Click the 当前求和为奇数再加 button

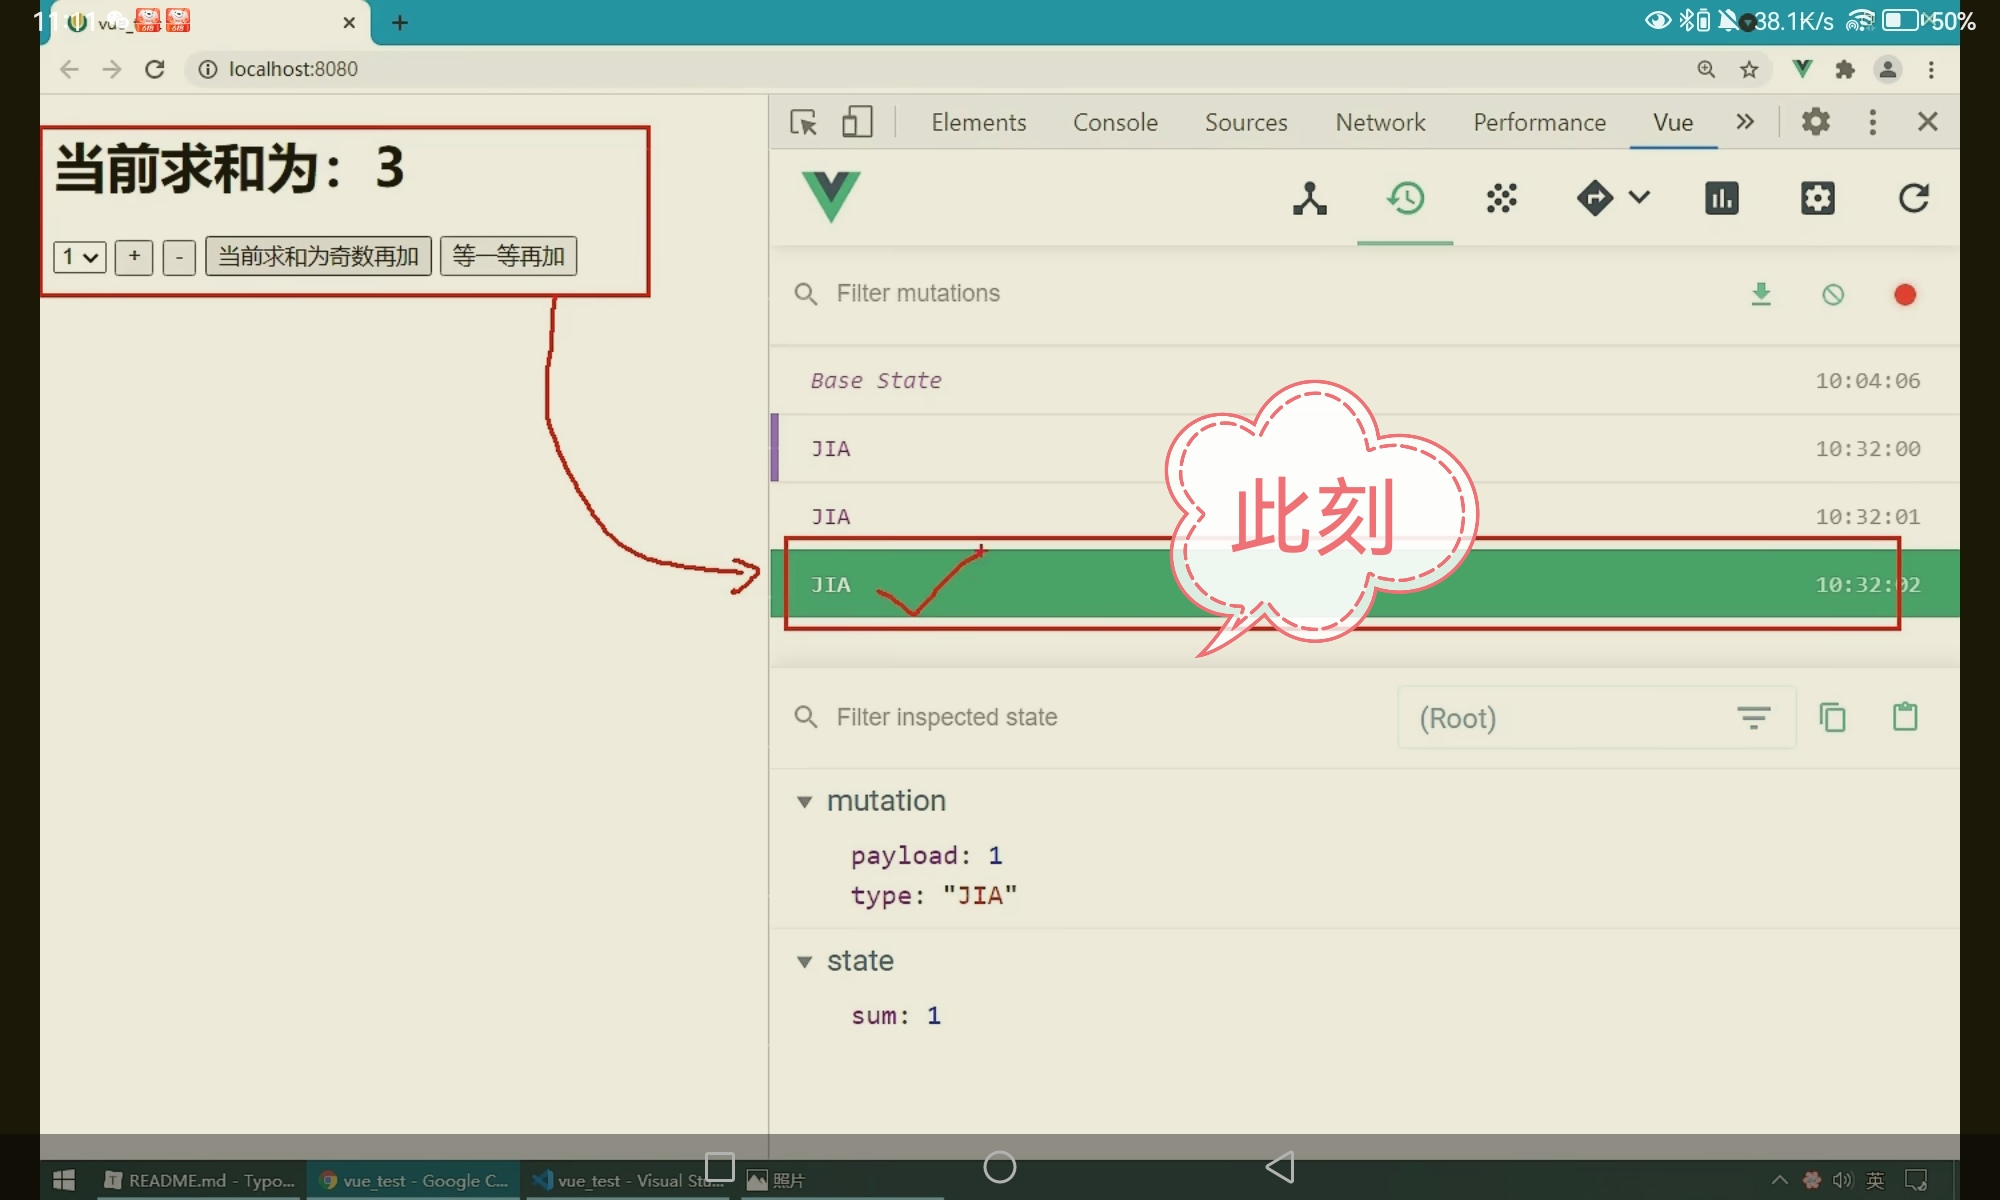318,257
